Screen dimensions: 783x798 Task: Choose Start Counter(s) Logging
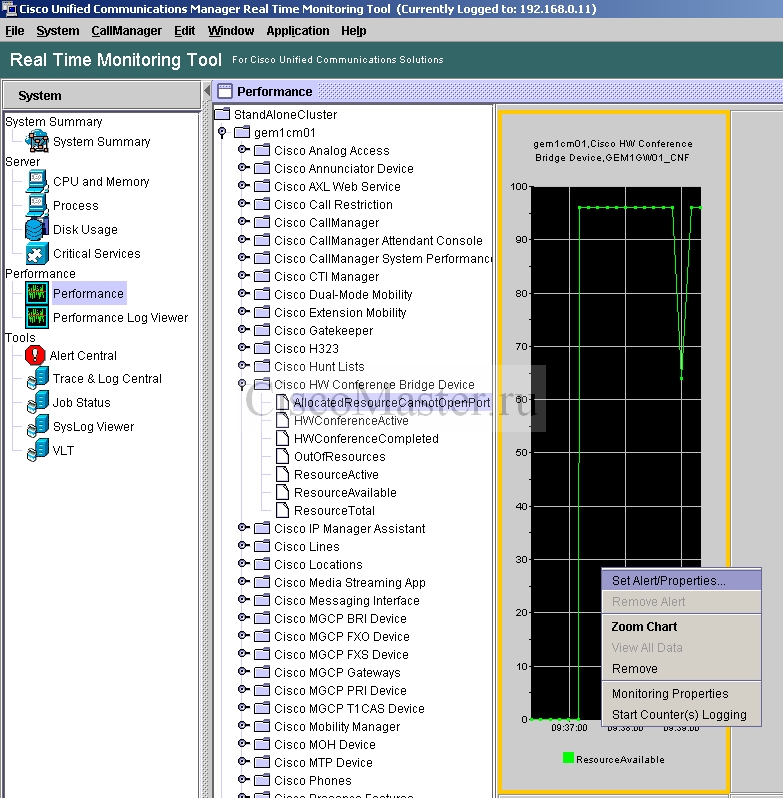coord(681,715)
